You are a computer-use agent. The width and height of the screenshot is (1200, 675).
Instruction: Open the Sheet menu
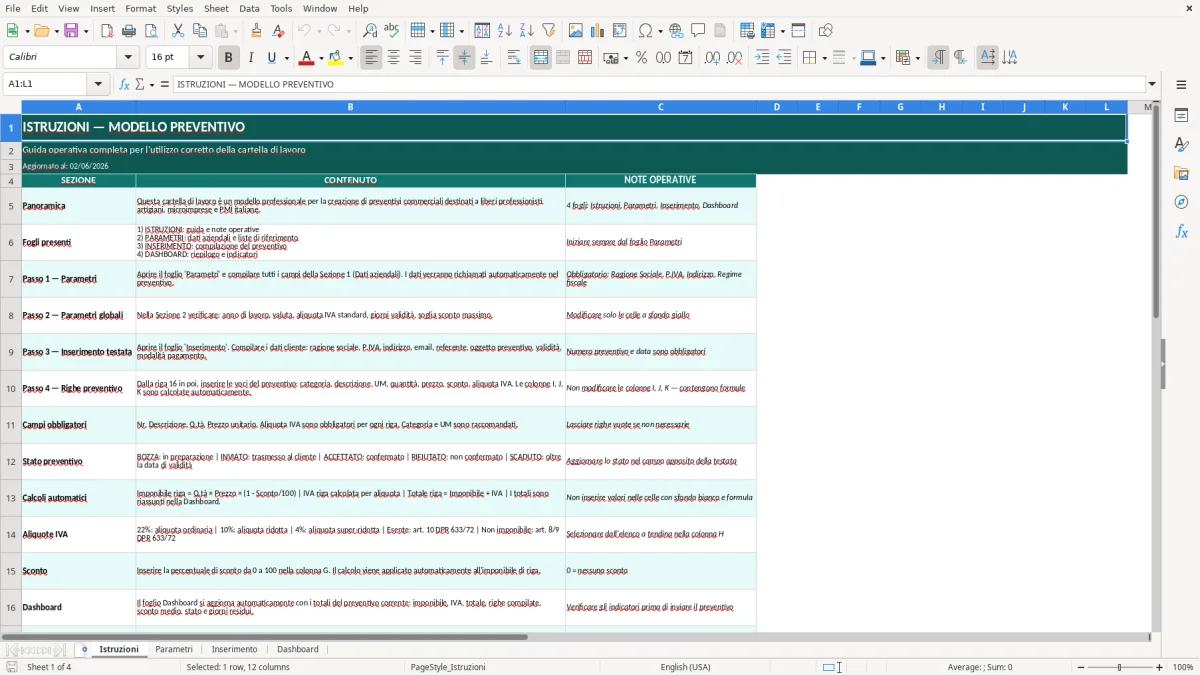pos(216,8)
